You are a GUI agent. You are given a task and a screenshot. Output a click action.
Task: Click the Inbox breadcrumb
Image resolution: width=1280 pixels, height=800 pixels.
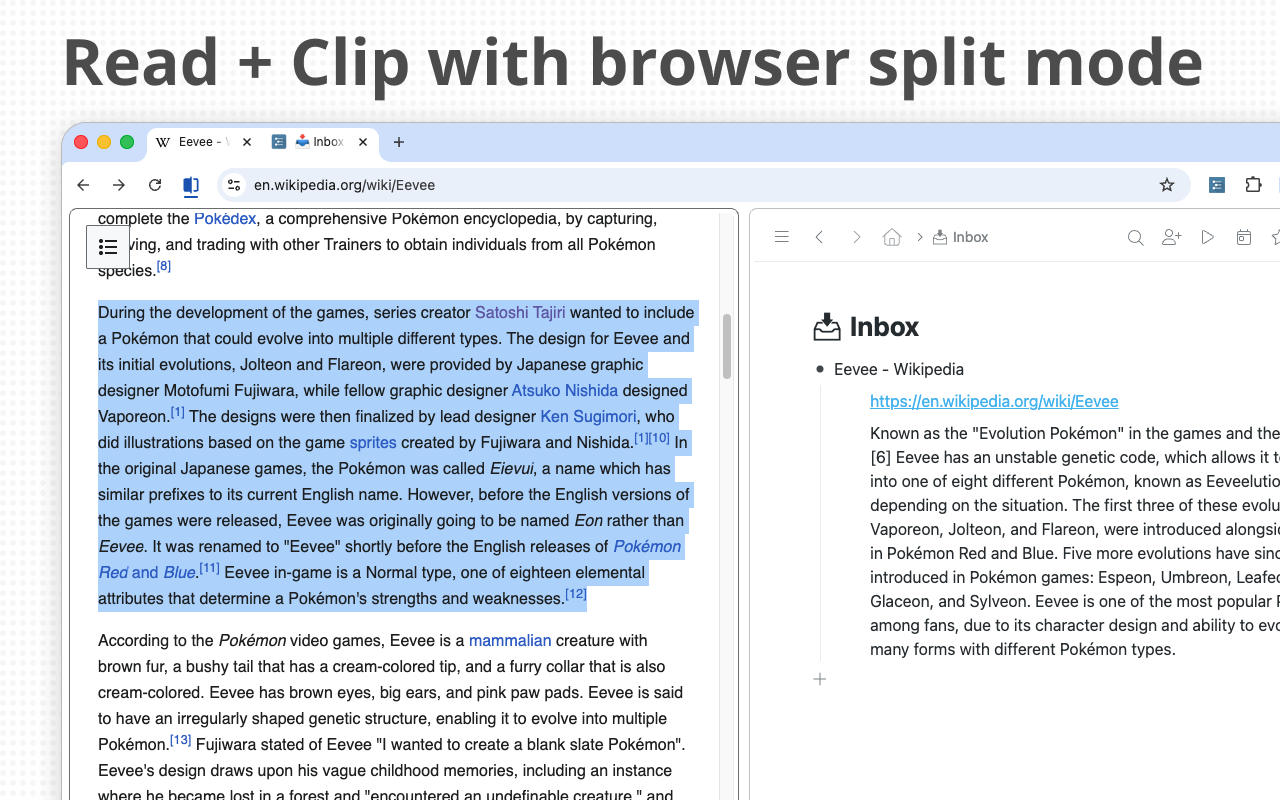(x=961, y=237)
